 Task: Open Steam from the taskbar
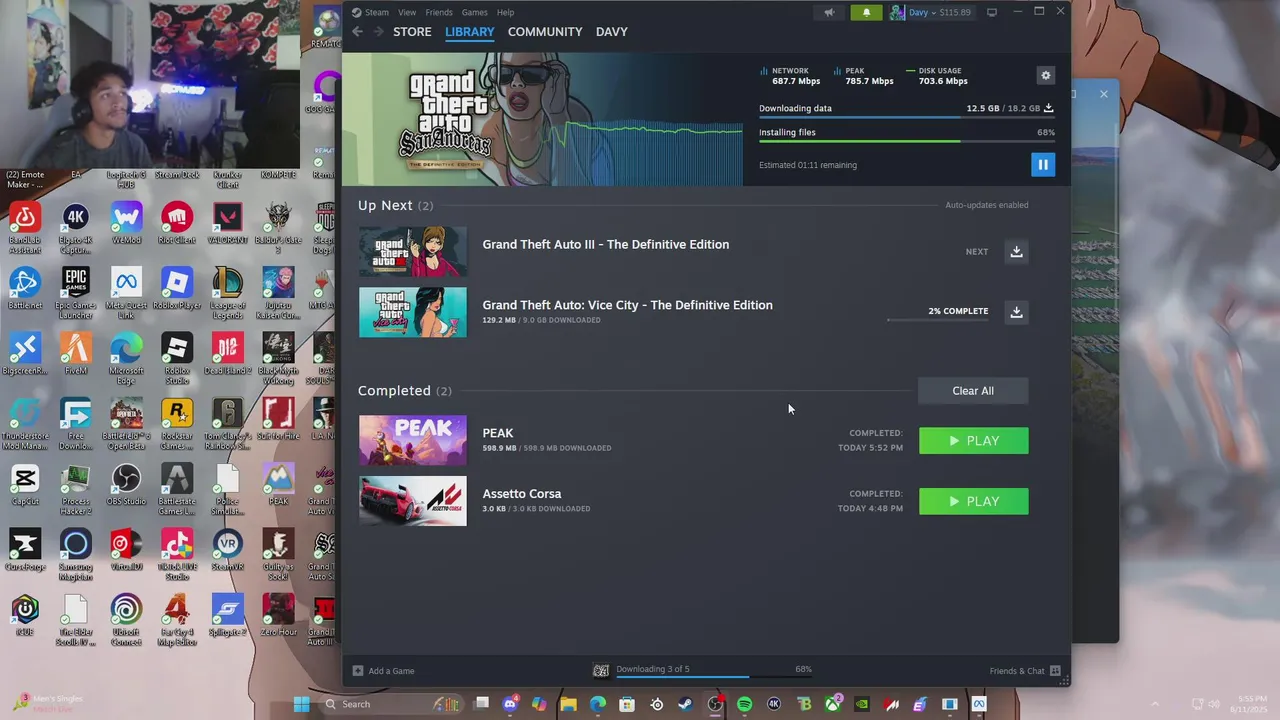685,704
